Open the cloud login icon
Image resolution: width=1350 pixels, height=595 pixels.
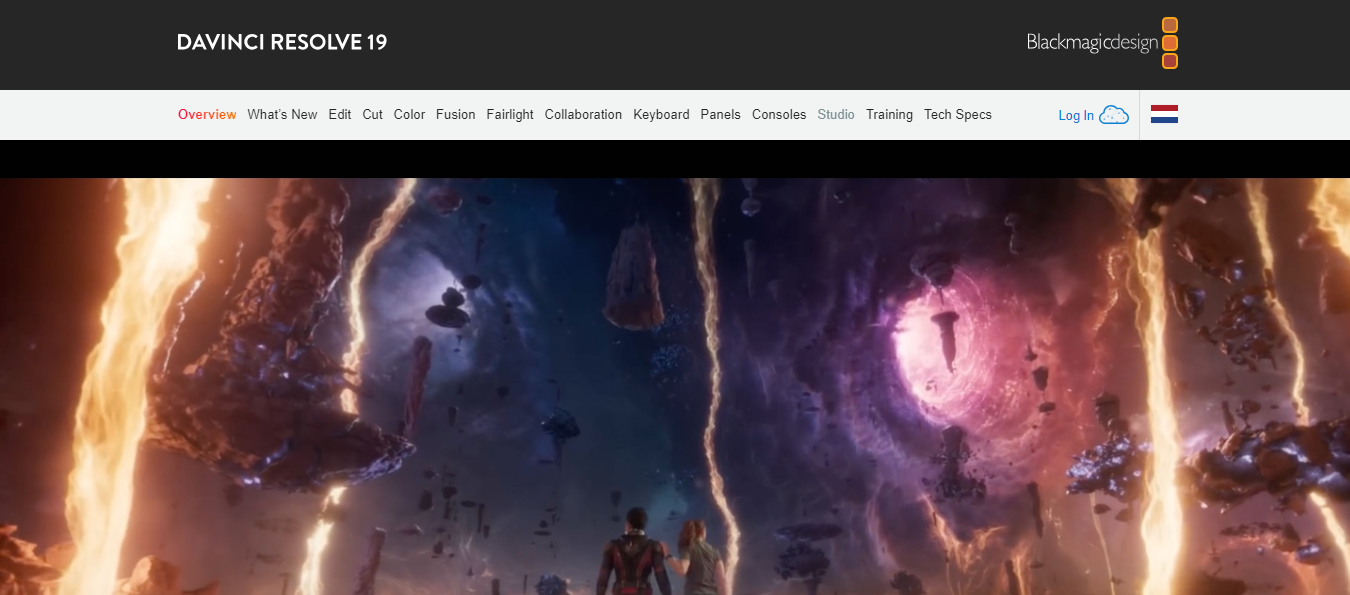click(1114, 115)
